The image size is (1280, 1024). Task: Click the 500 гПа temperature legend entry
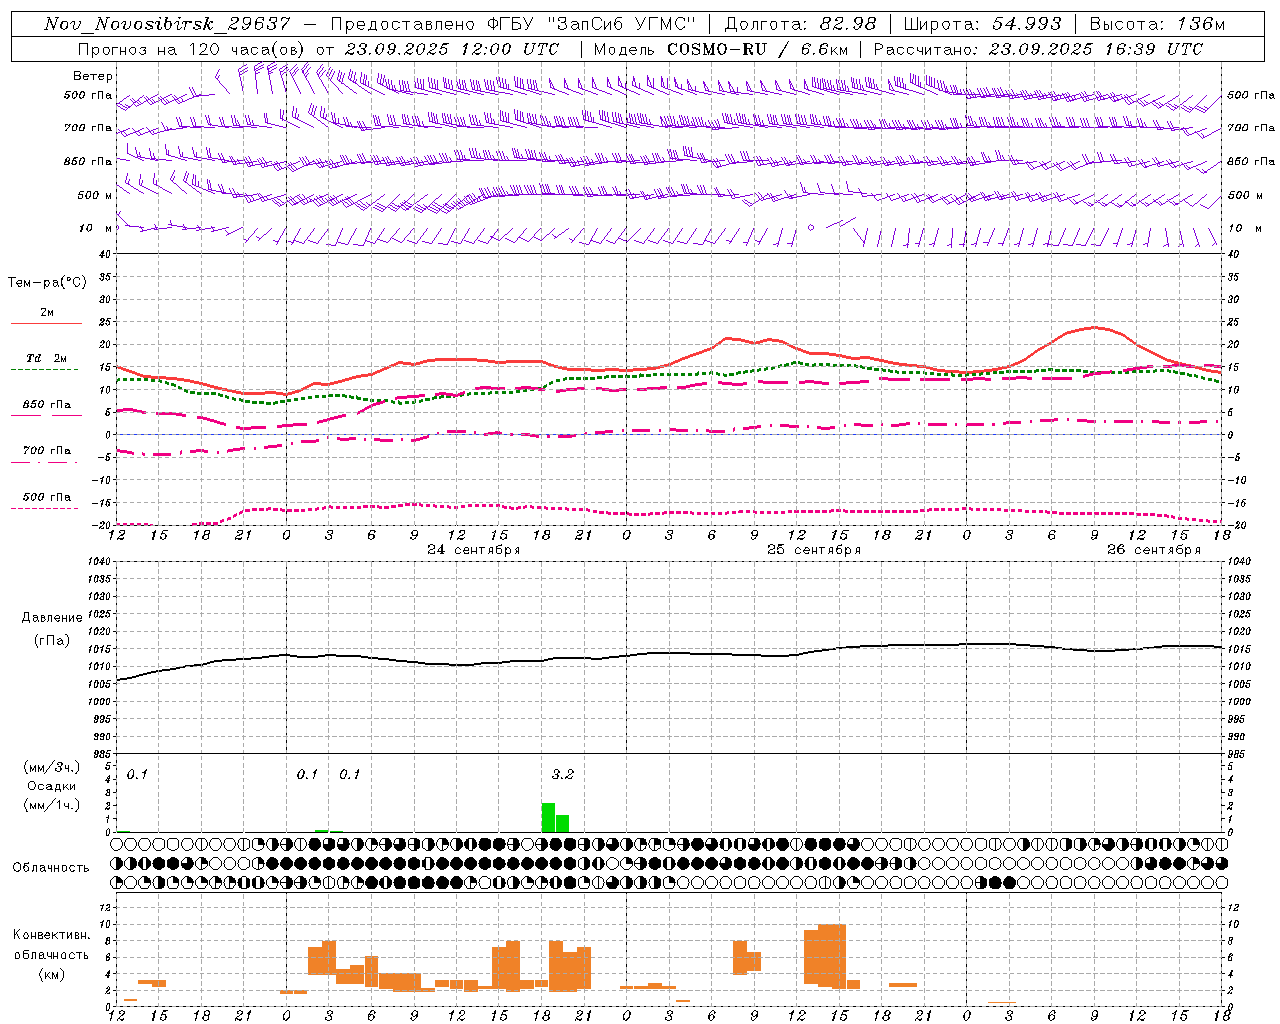click(46, 500)
